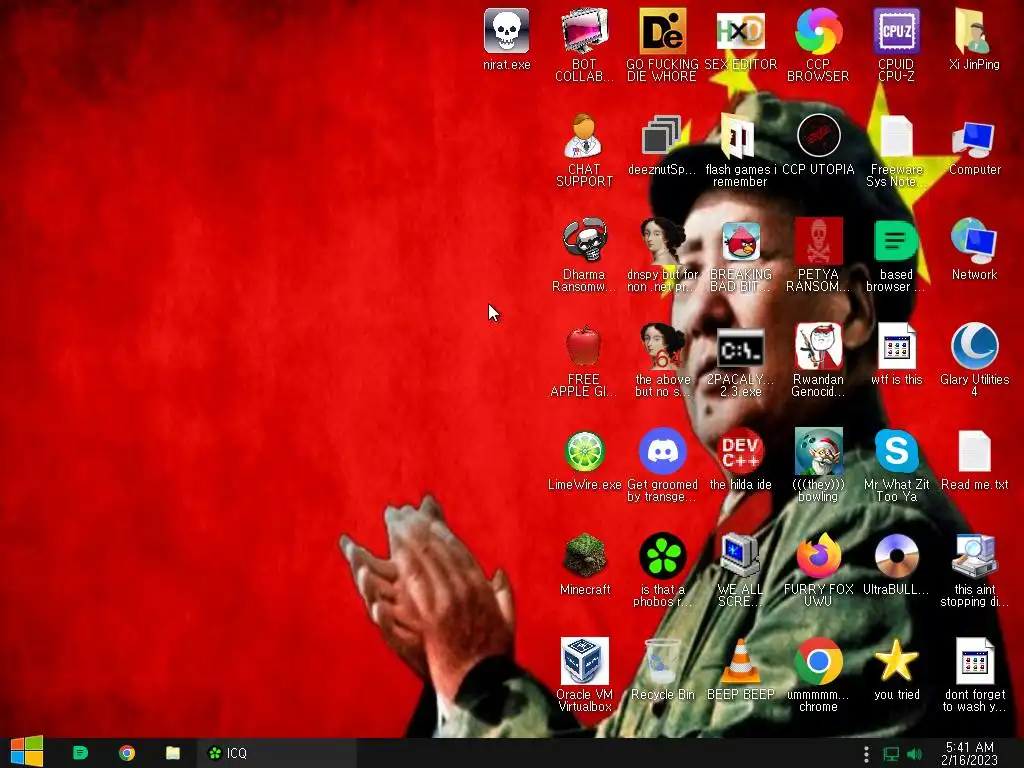Open the CHAT SUPPORT shortcut
Image resolution: width=1024 pixels, height=768 pixels.
point(584,136)
